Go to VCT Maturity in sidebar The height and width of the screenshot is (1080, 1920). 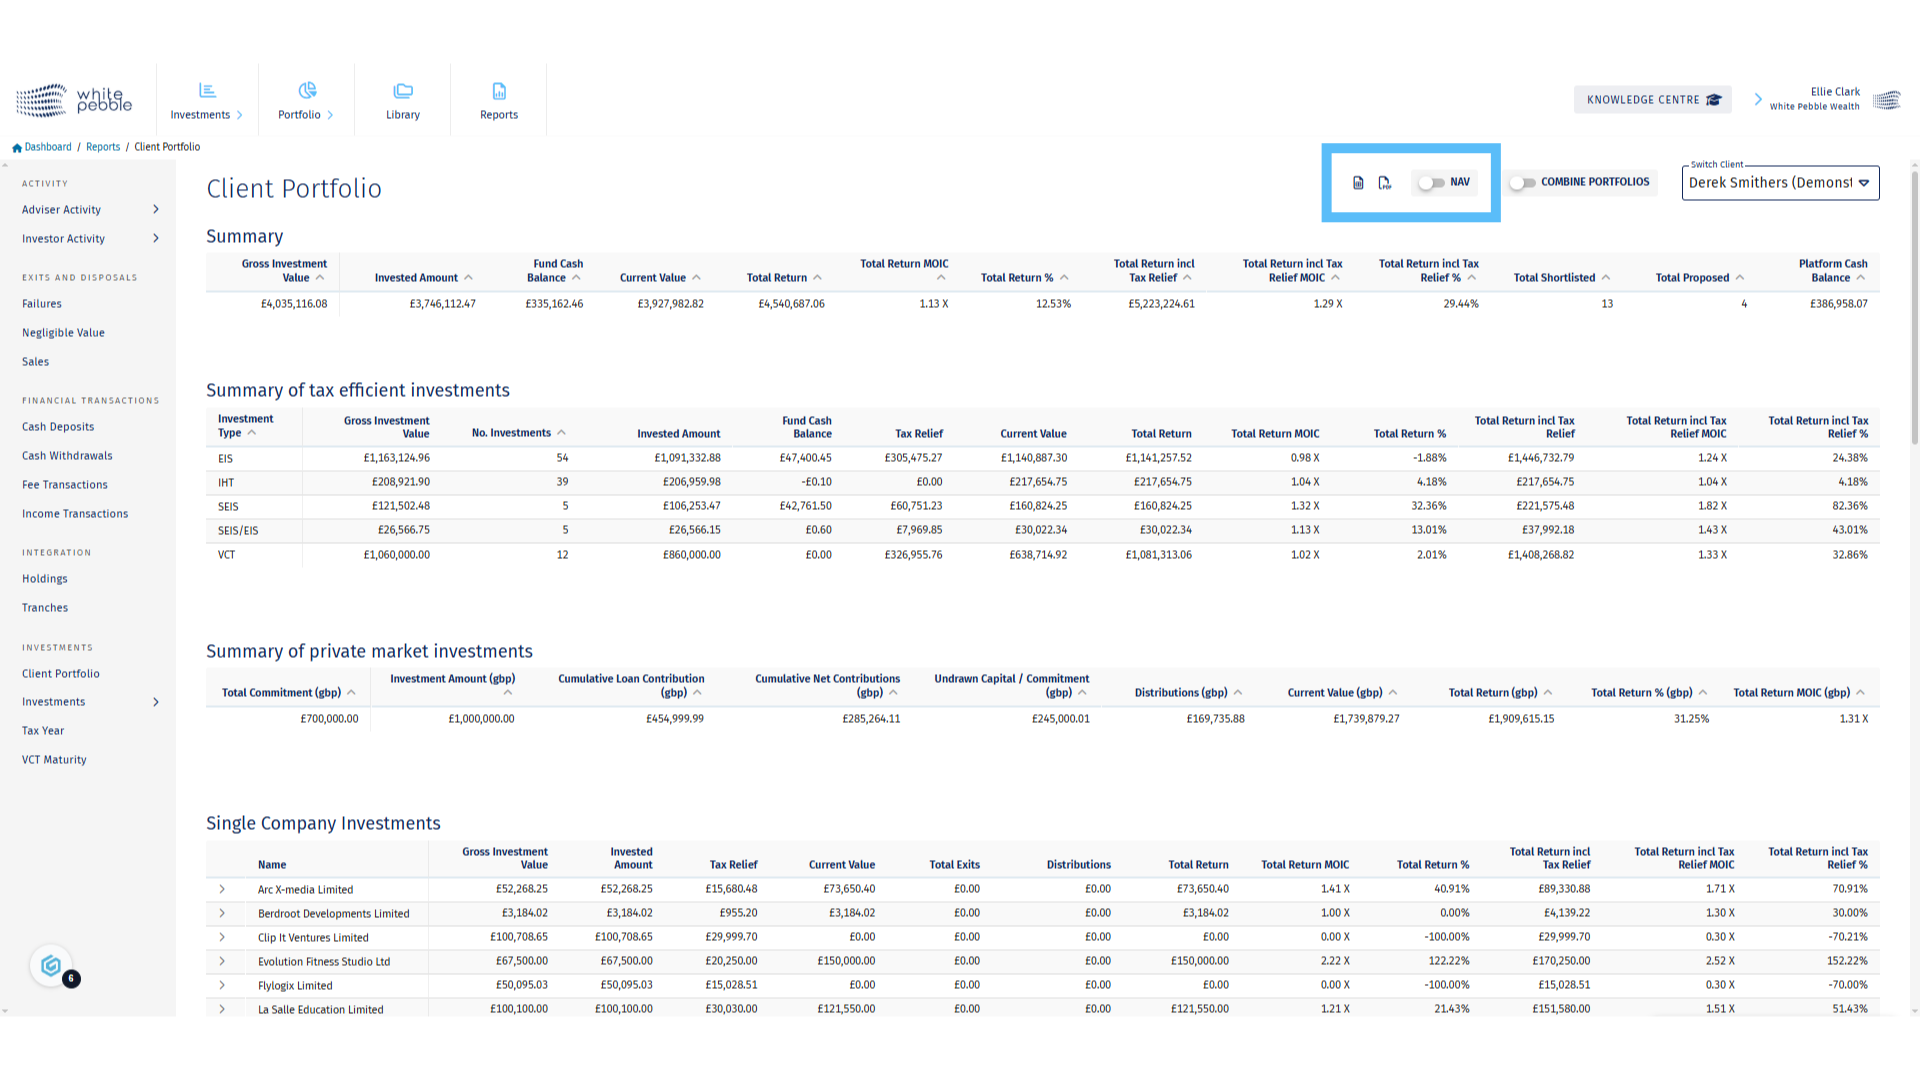(x=54, y=760)
